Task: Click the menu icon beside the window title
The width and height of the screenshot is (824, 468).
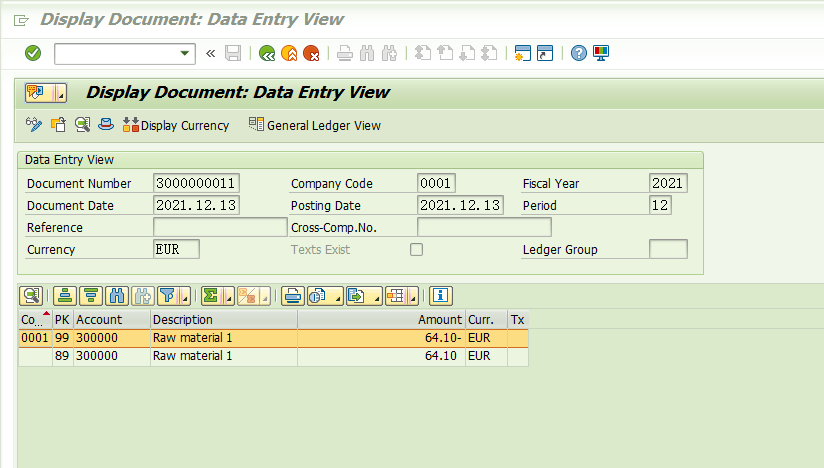Action: point(21,20)
